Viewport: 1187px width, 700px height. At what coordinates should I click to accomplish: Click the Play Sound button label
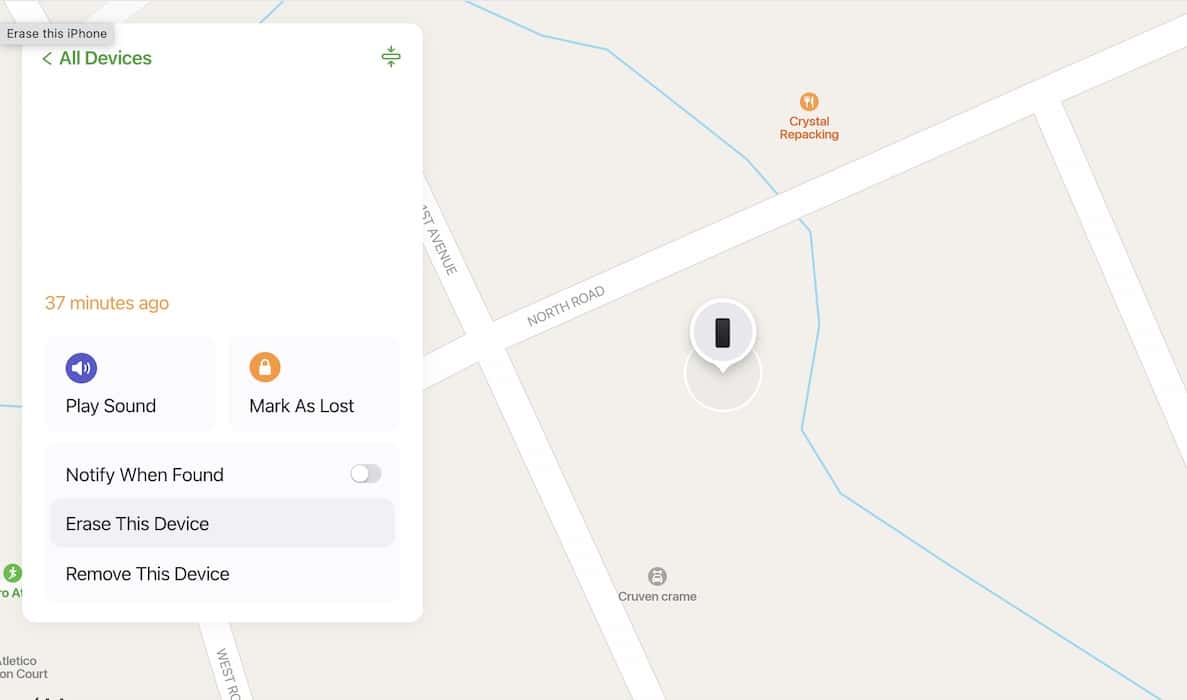[111, 406]
